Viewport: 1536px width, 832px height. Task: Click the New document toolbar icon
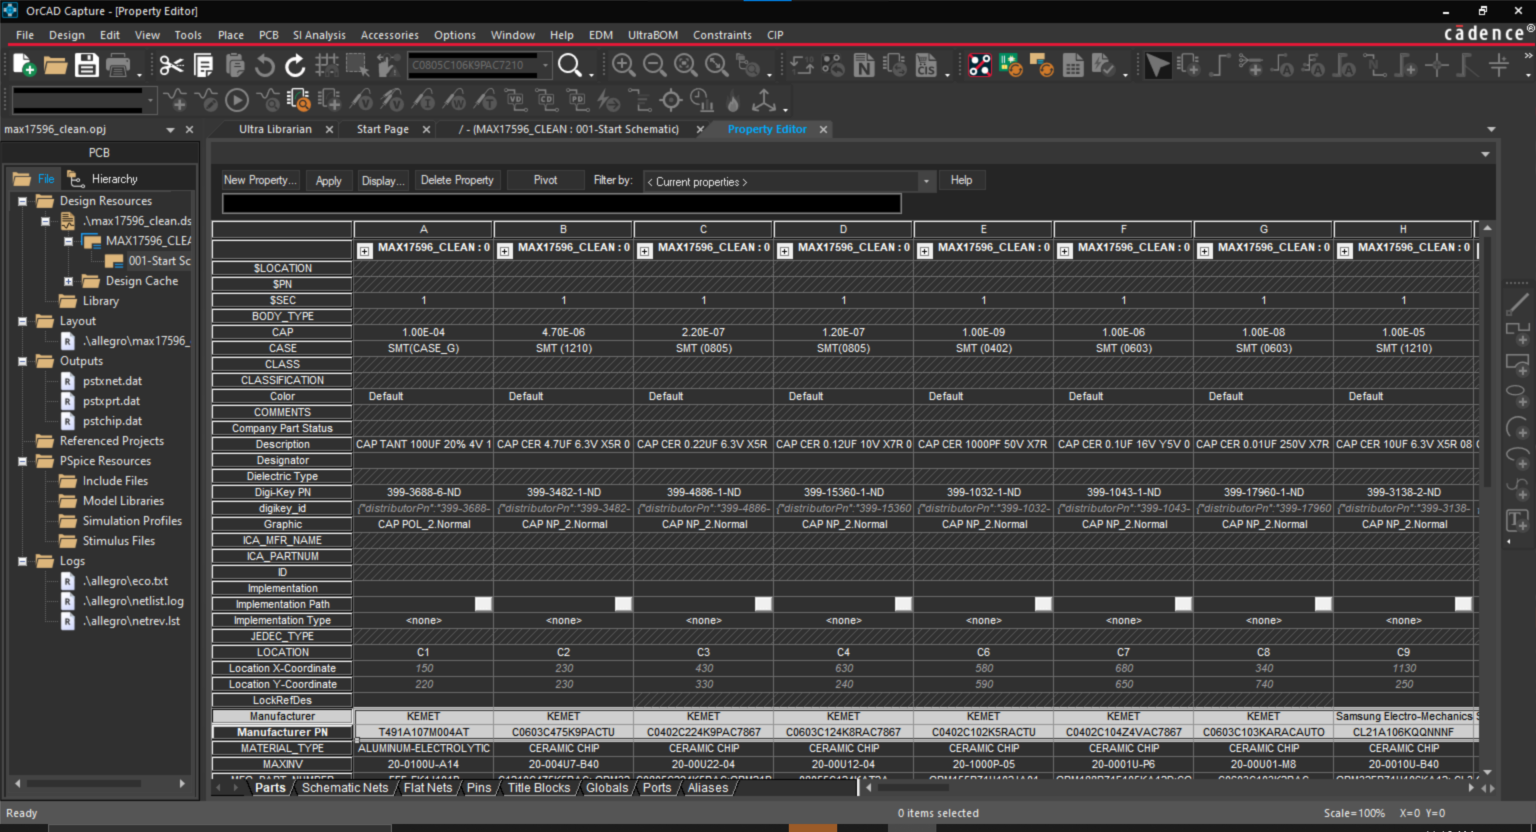(24, 66)
